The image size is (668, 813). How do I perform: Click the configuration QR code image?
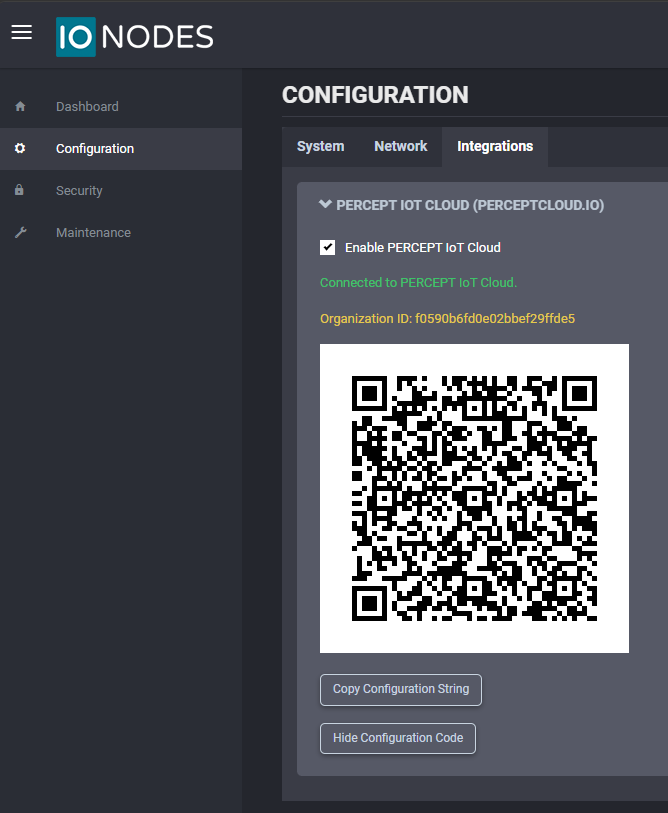[x=475, y=498]
